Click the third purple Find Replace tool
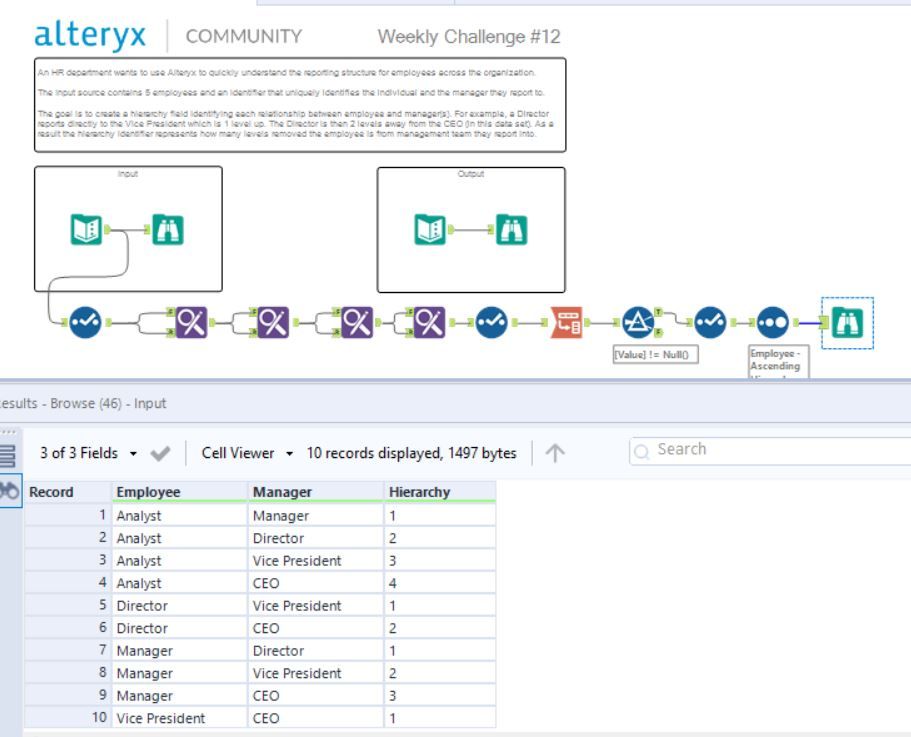 click(357, 322)
